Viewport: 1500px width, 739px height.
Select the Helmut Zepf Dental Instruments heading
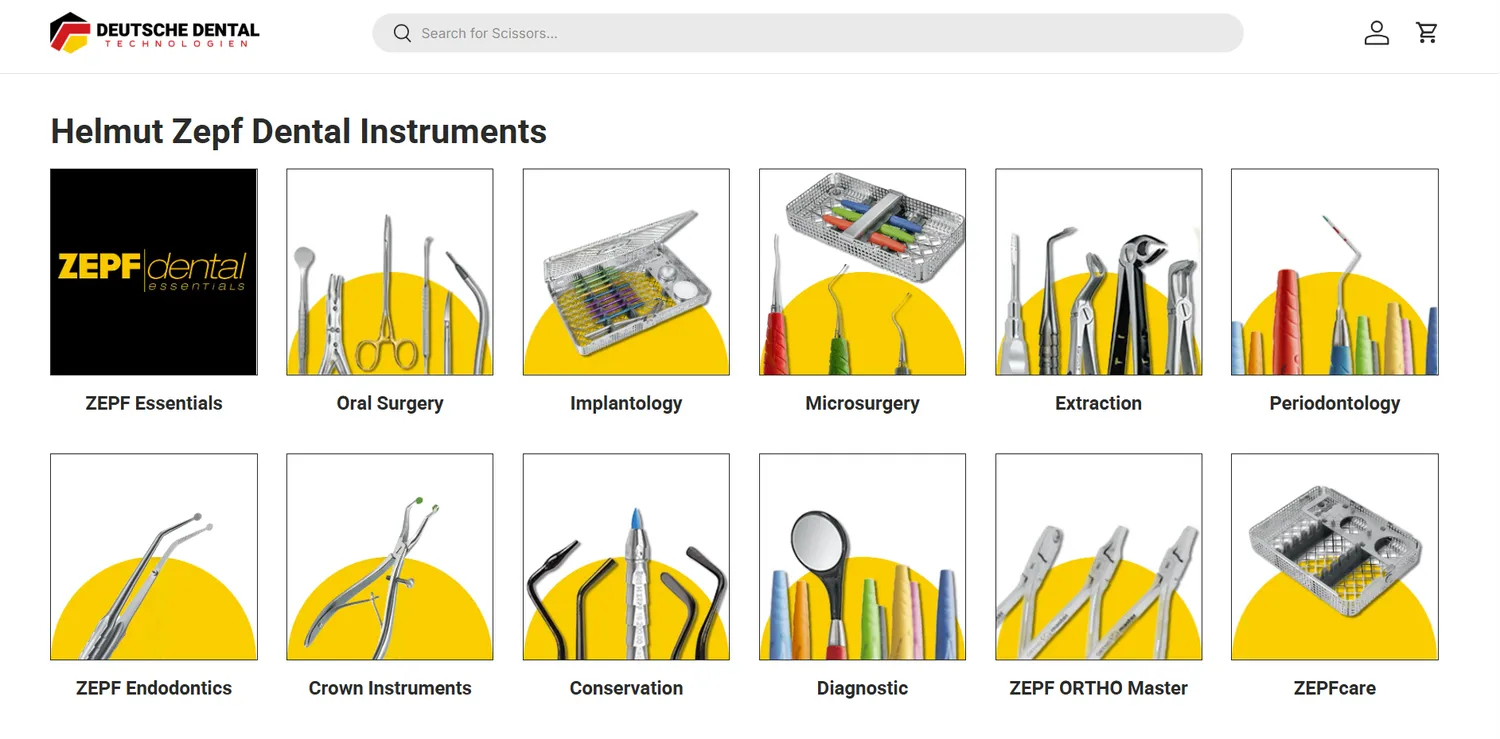tap(299, 132)
